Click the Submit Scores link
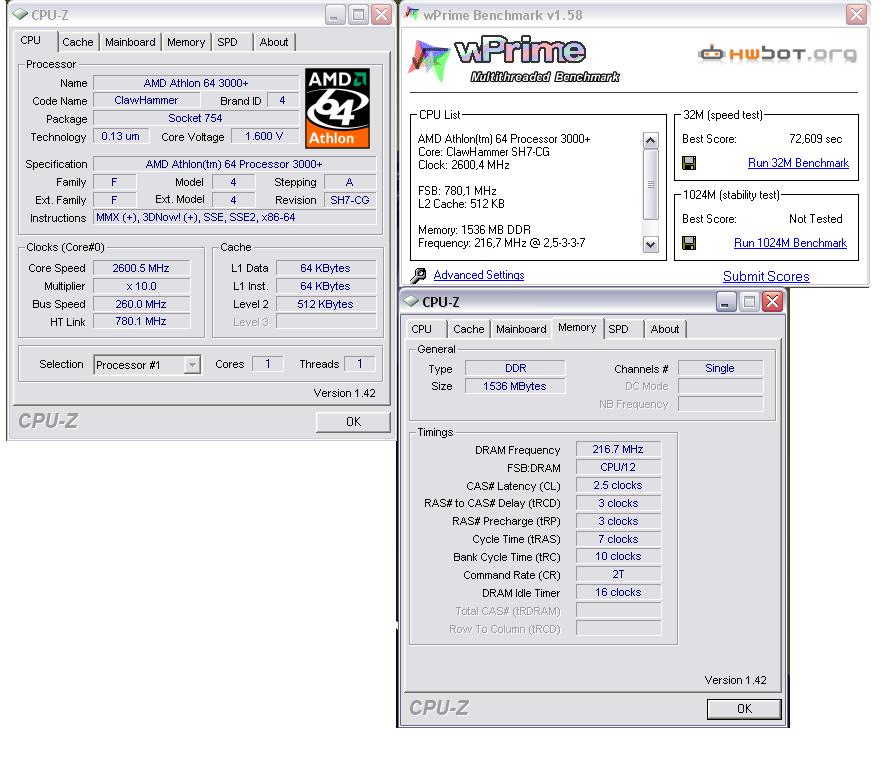The width and height of the screenshot is (882, 771). point(766,276)
